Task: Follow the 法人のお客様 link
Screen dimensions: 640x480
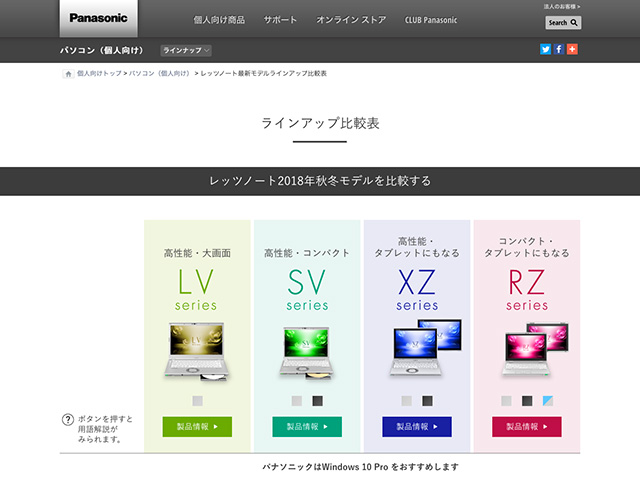Action: click(x=562, y=7)
